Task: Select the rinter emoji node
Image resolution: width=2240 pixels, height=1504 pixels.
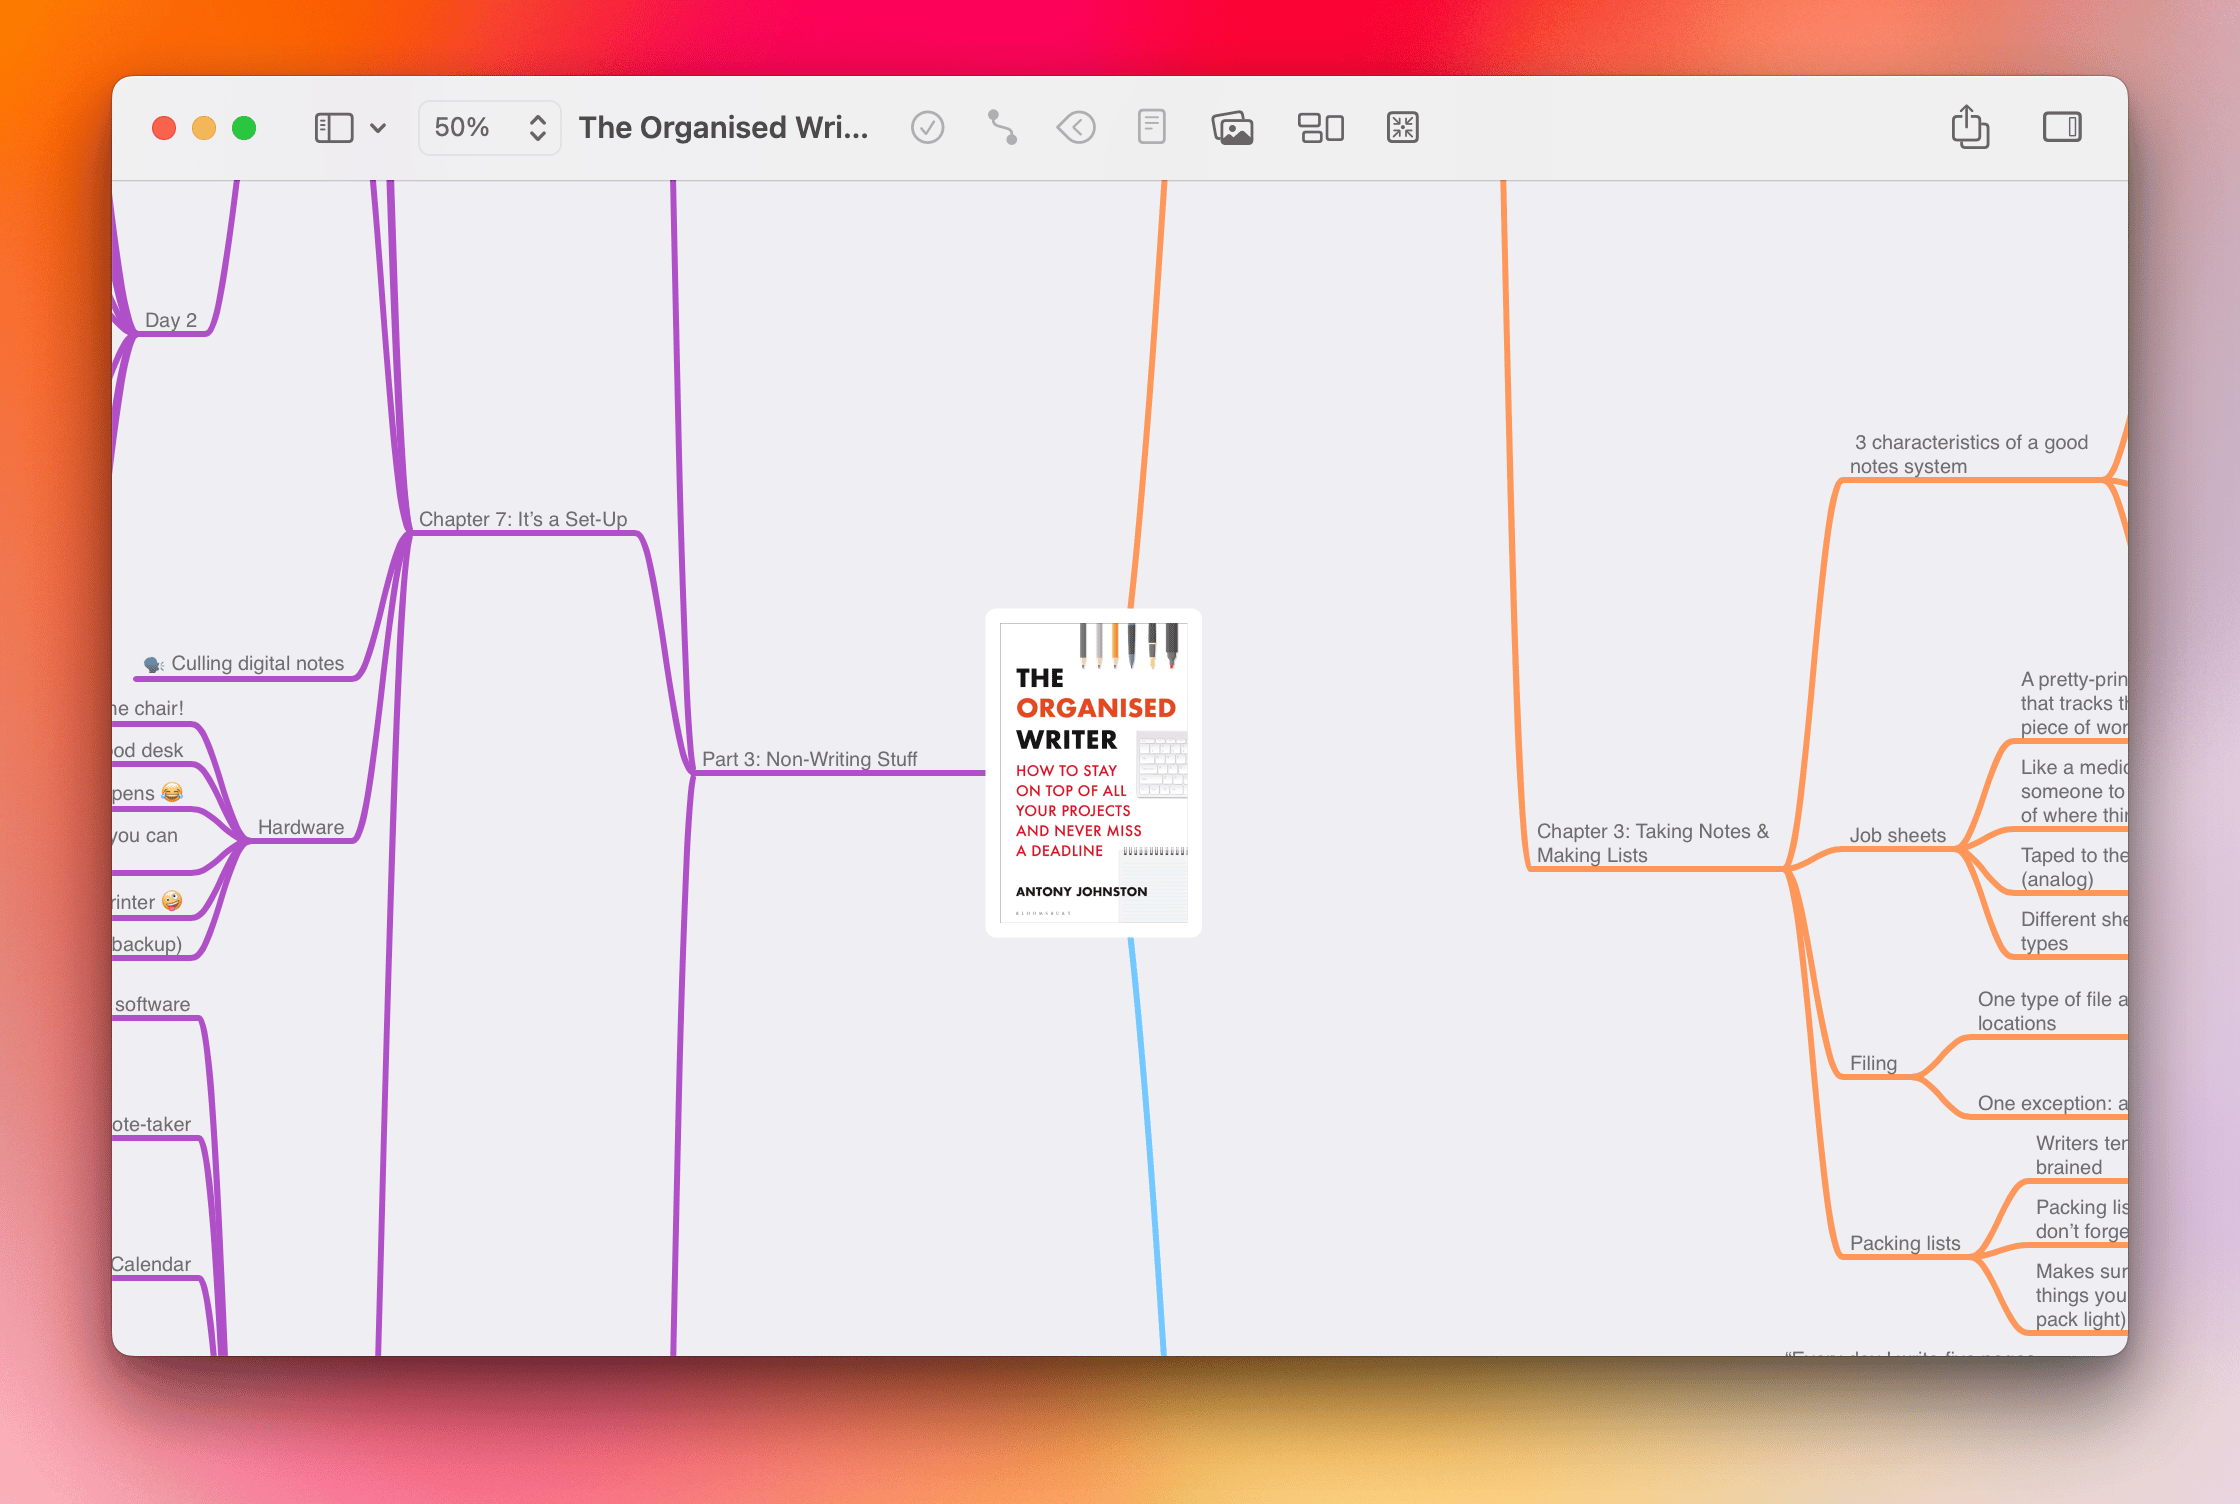Action: click(x=147, y=902)
